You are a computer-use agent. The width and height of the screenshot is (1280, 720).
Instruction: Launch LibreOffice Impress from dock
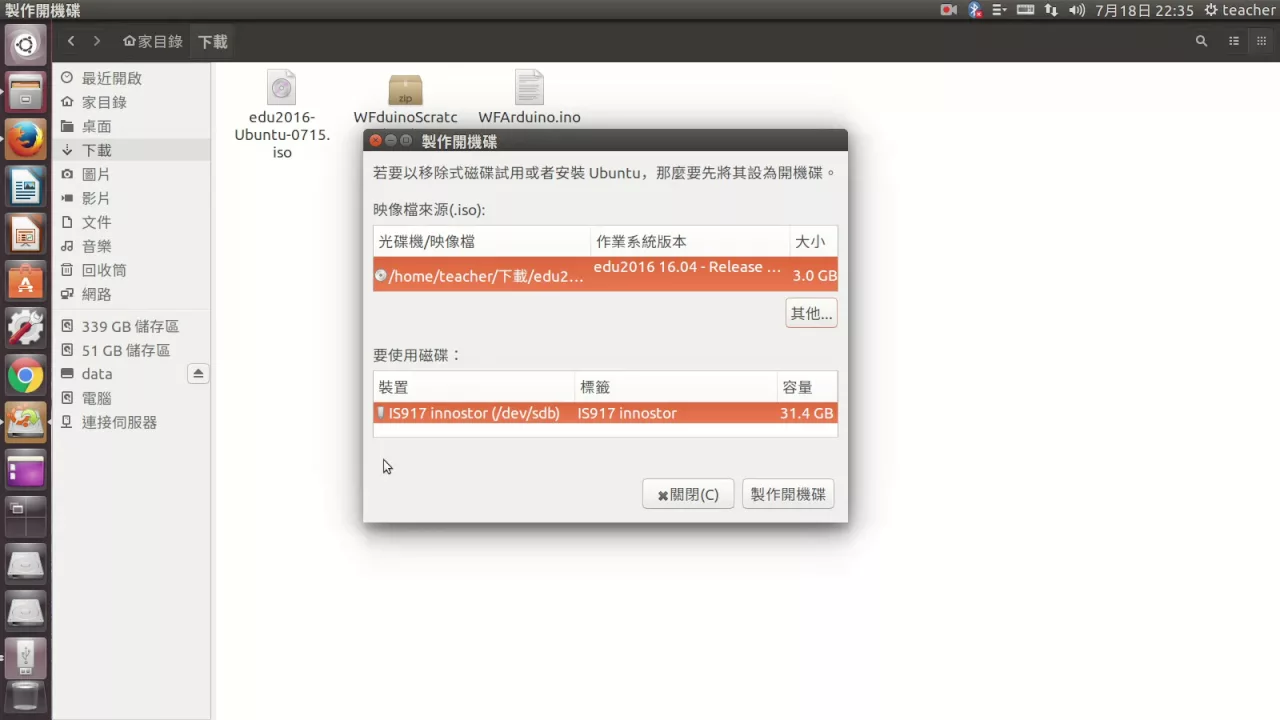(x=25, y=235)
